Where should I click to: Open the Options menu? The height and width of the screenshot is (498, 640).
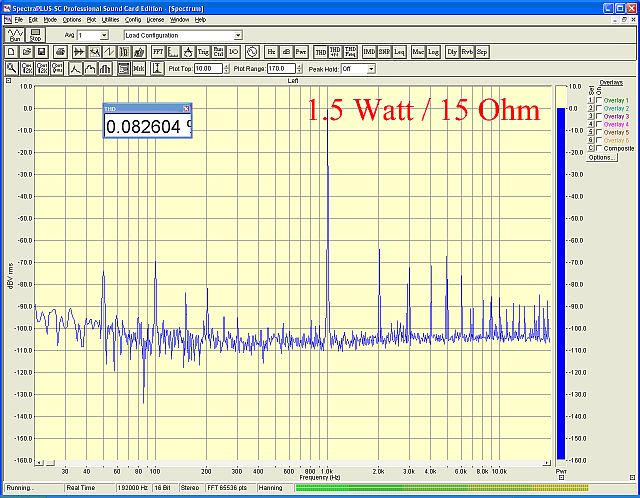click(x=72, y=20)
